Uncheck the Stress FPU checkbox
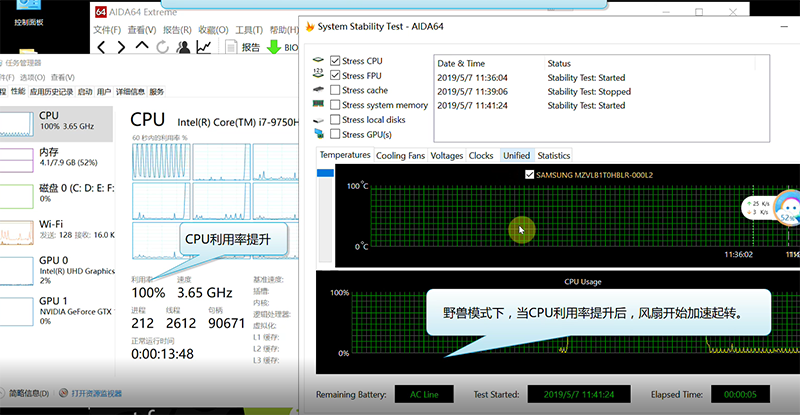This screenshot has width=800, height=415. point(335,76)
